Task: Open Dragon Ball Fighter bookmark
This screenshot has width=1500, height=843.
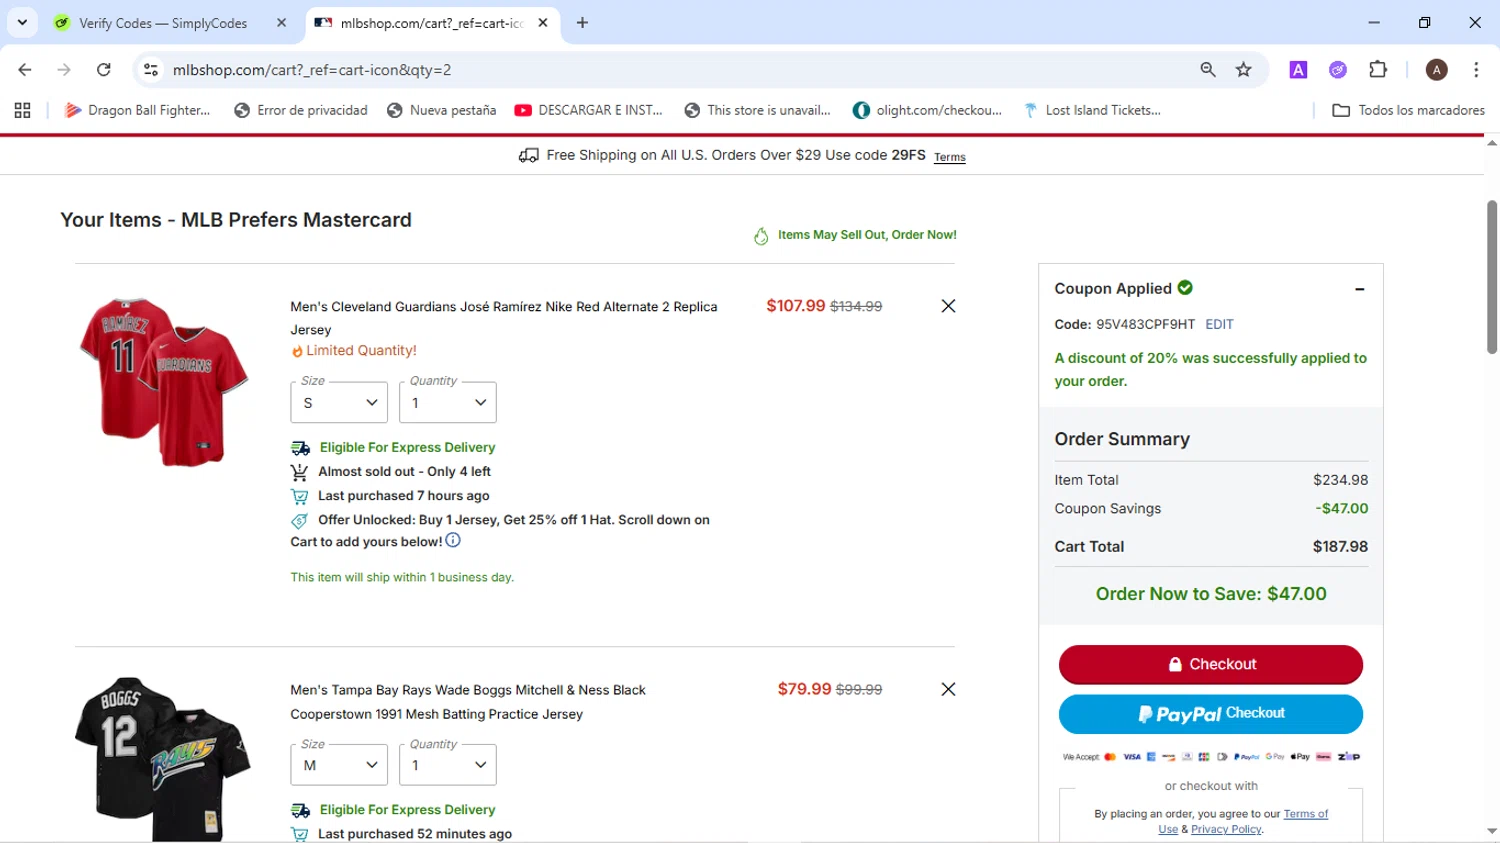Action: pos(137,110)
